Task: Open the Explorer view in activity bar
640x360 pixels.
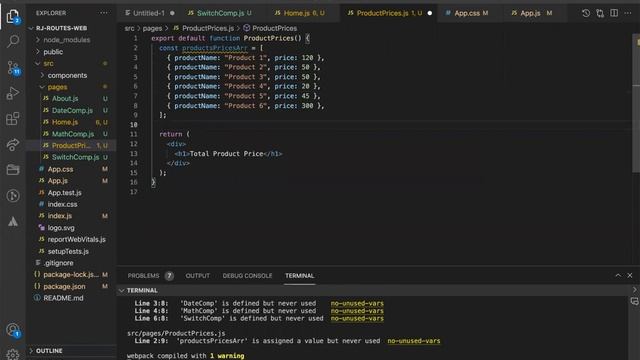Action: (x=13, y=16)
